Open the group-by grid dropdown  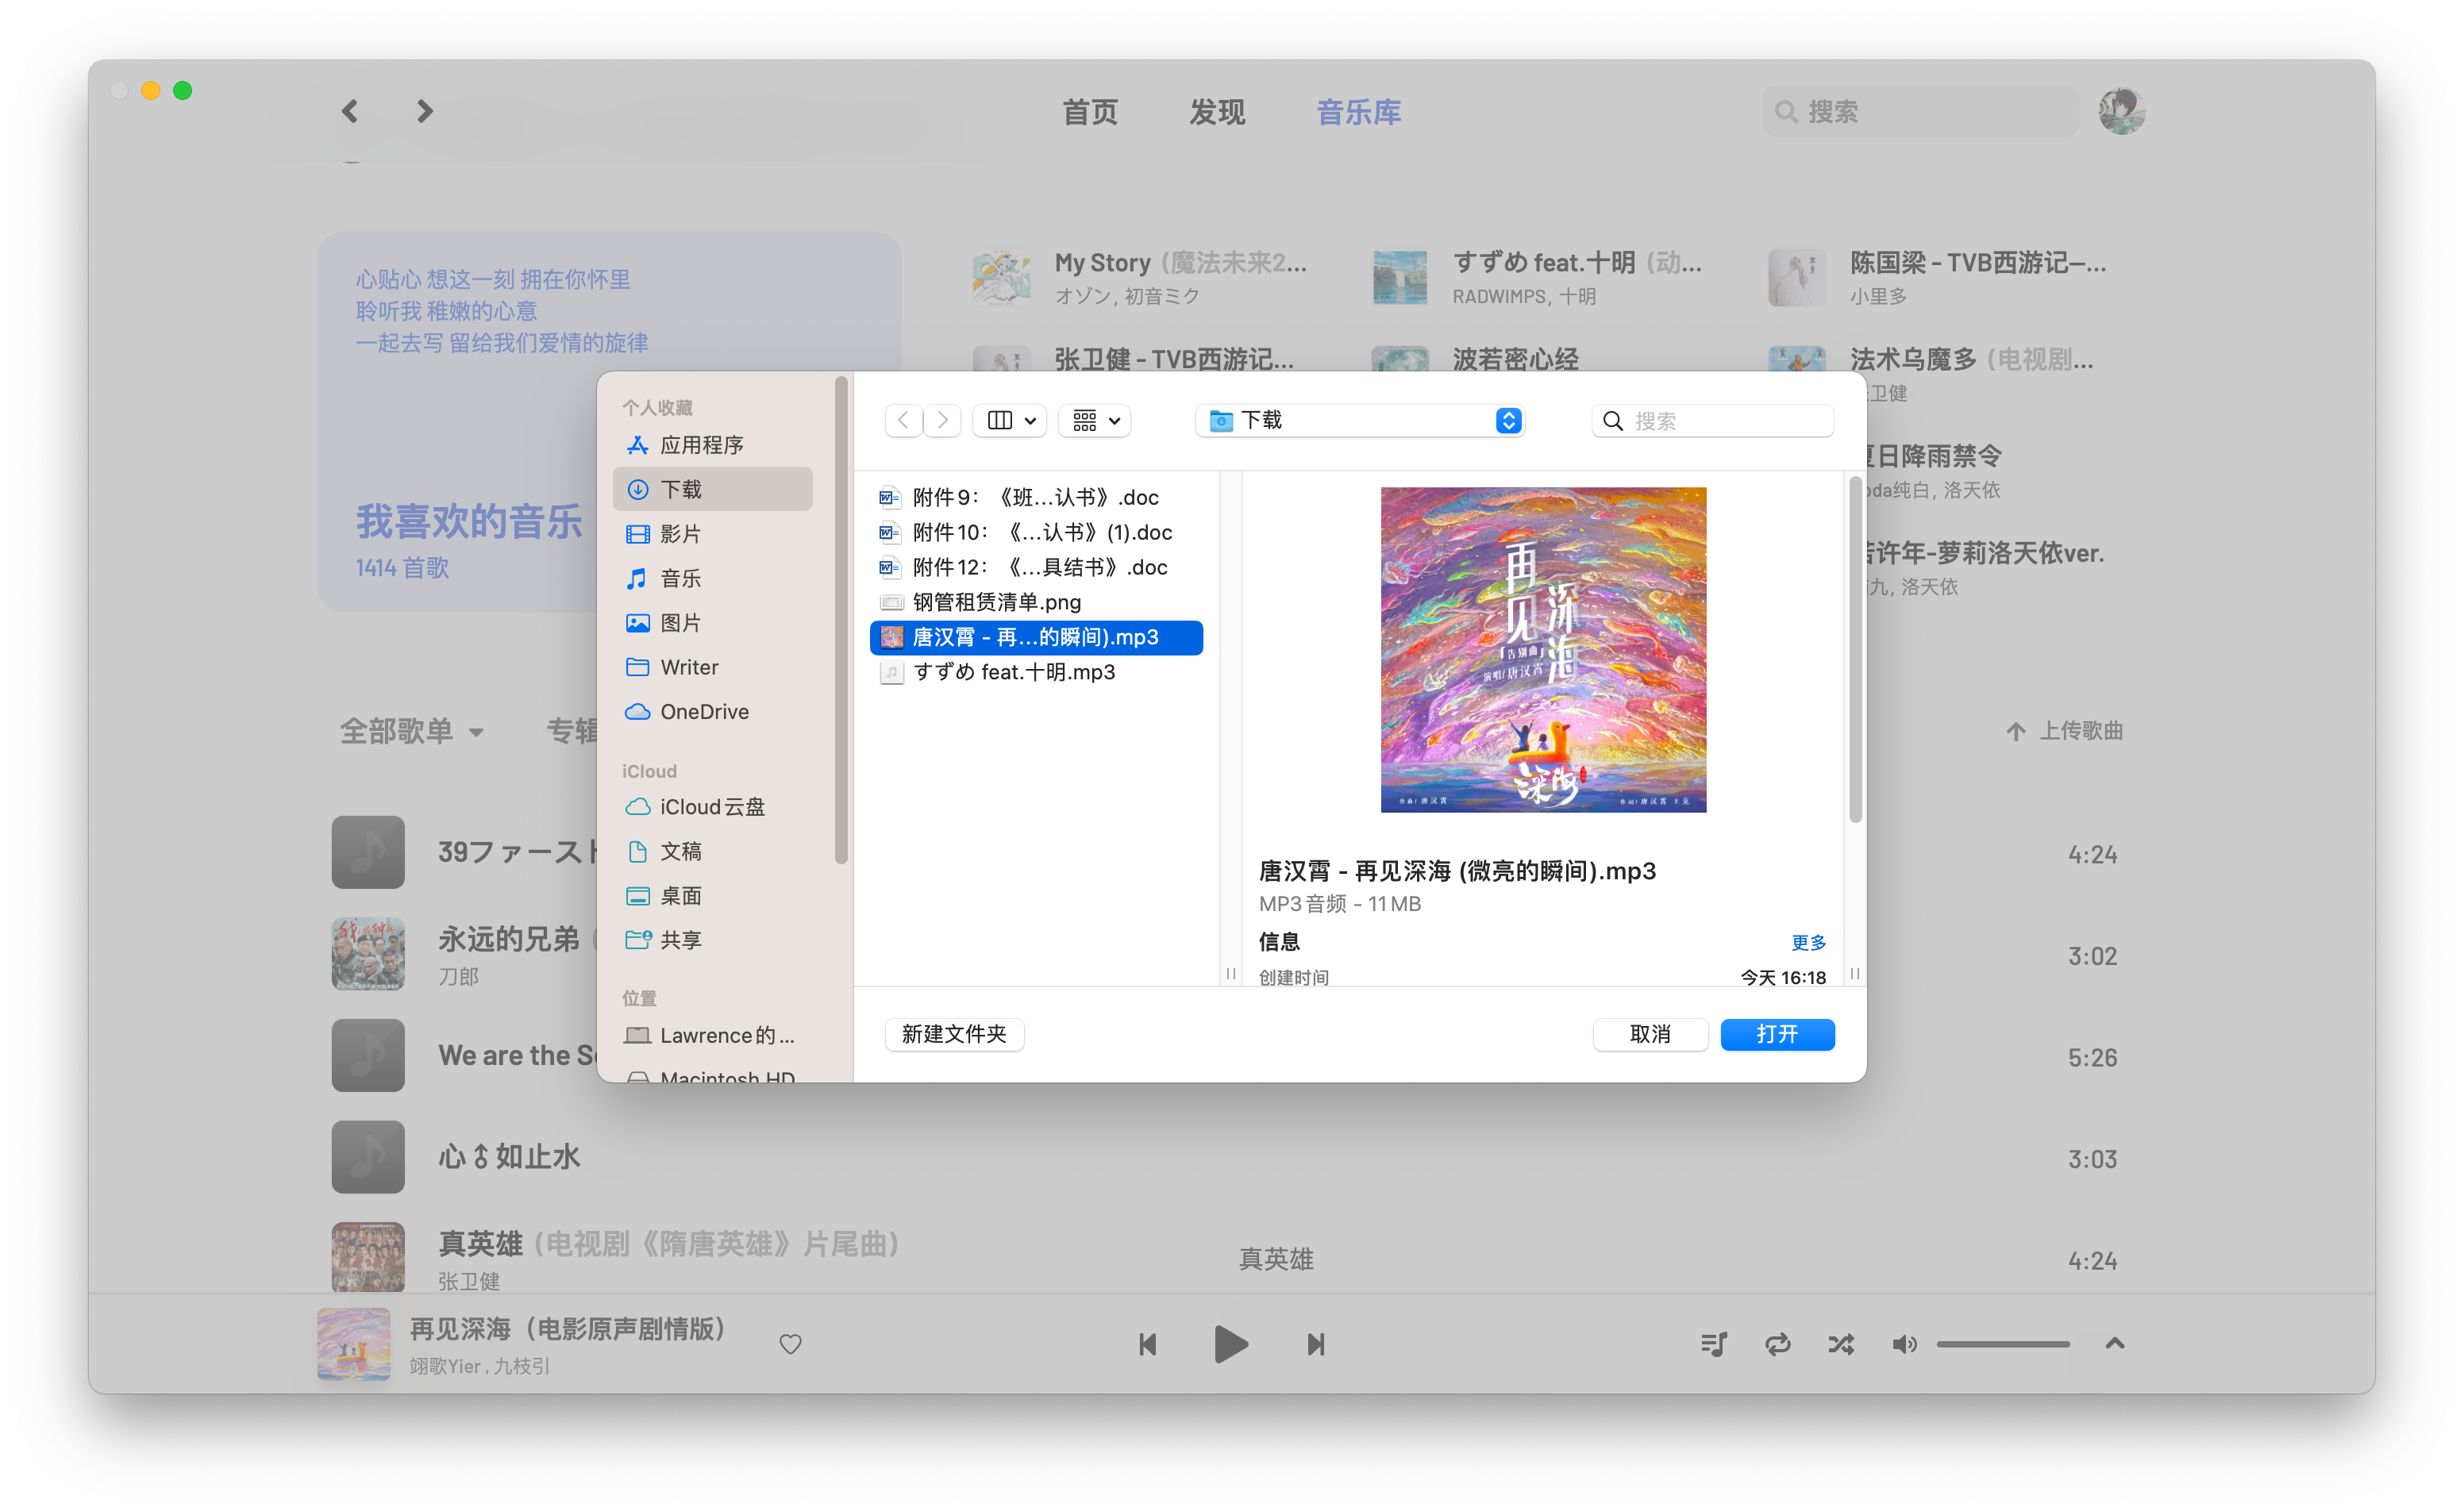click(1095, 421)
